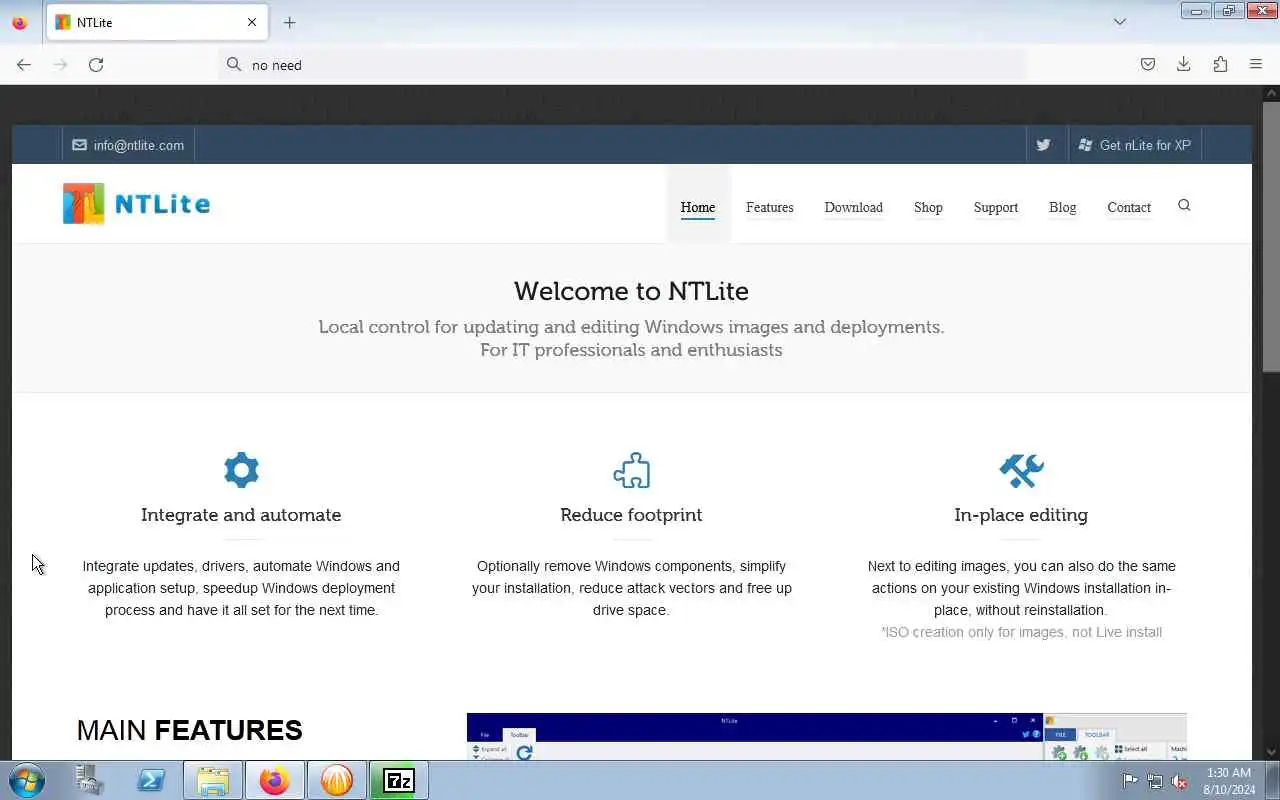The image size is (1280, 800).
Task: Click the Reduce footprint heading
Action: [x=631, y=515]
